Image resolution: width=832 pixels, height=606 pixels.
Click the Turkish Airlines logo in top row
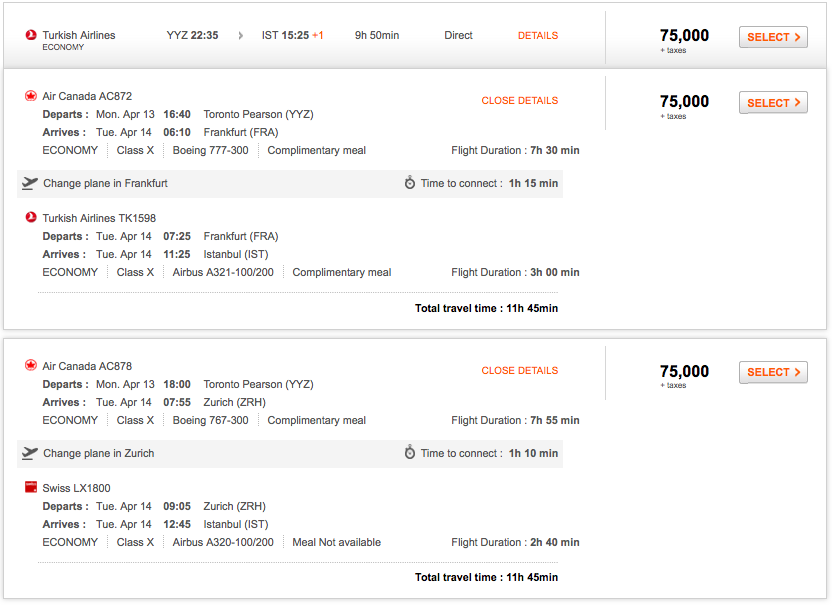(30, 35)
